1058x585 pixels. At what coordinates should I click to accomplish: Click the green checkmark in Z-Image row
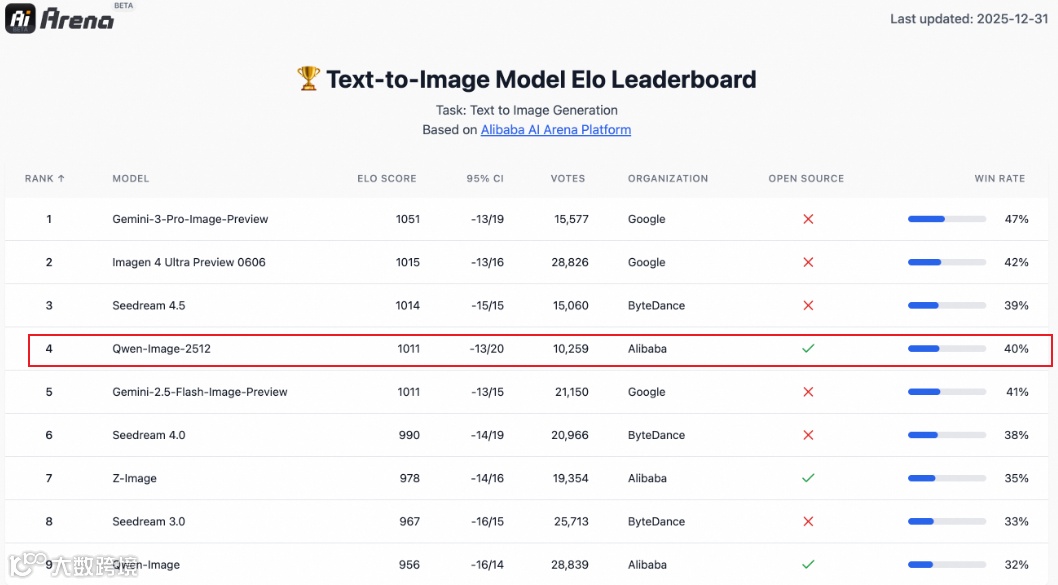pyautogui.click(x=808, y=478)
